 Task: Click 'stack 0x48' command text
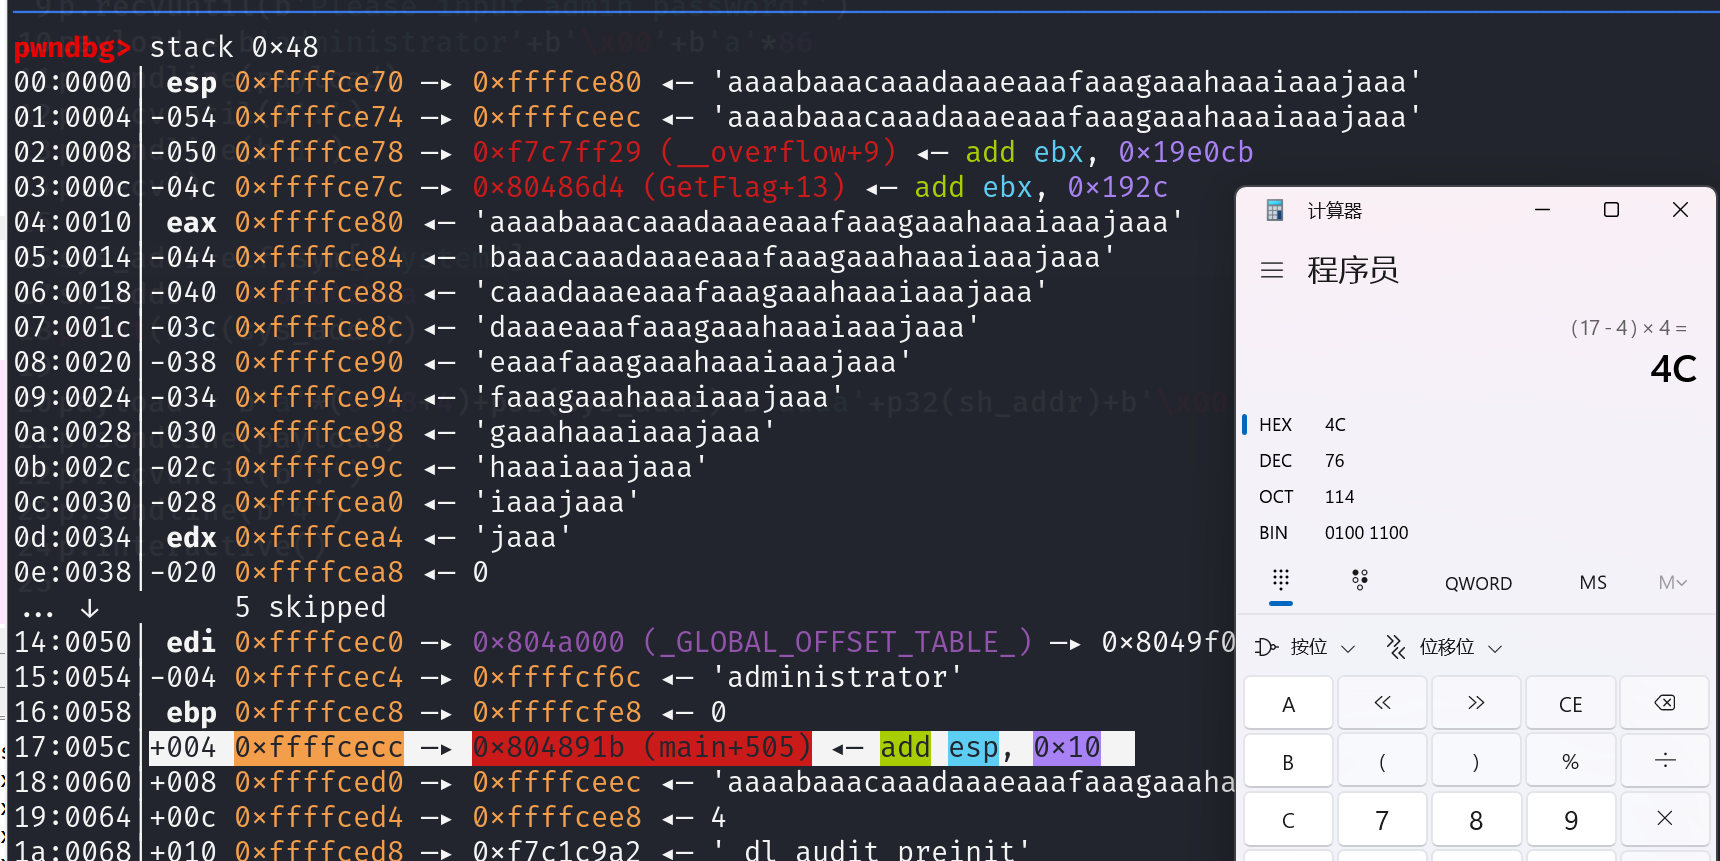pos(234,47)
